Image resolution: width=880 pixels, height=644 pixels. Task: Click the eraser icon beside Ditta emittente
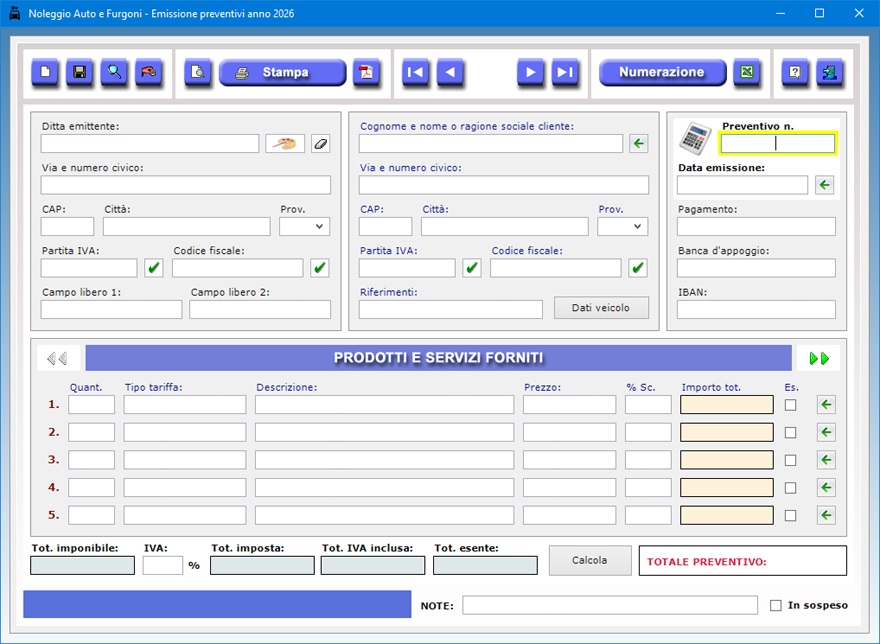(x=320, y=144)
